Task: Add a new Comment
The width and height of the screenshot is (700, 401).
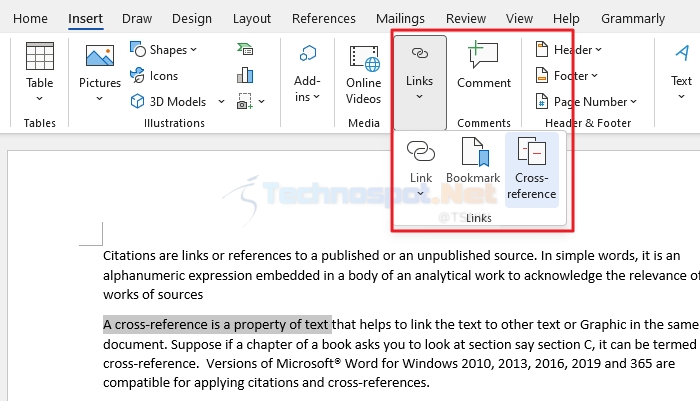Action: click(483, 65)
